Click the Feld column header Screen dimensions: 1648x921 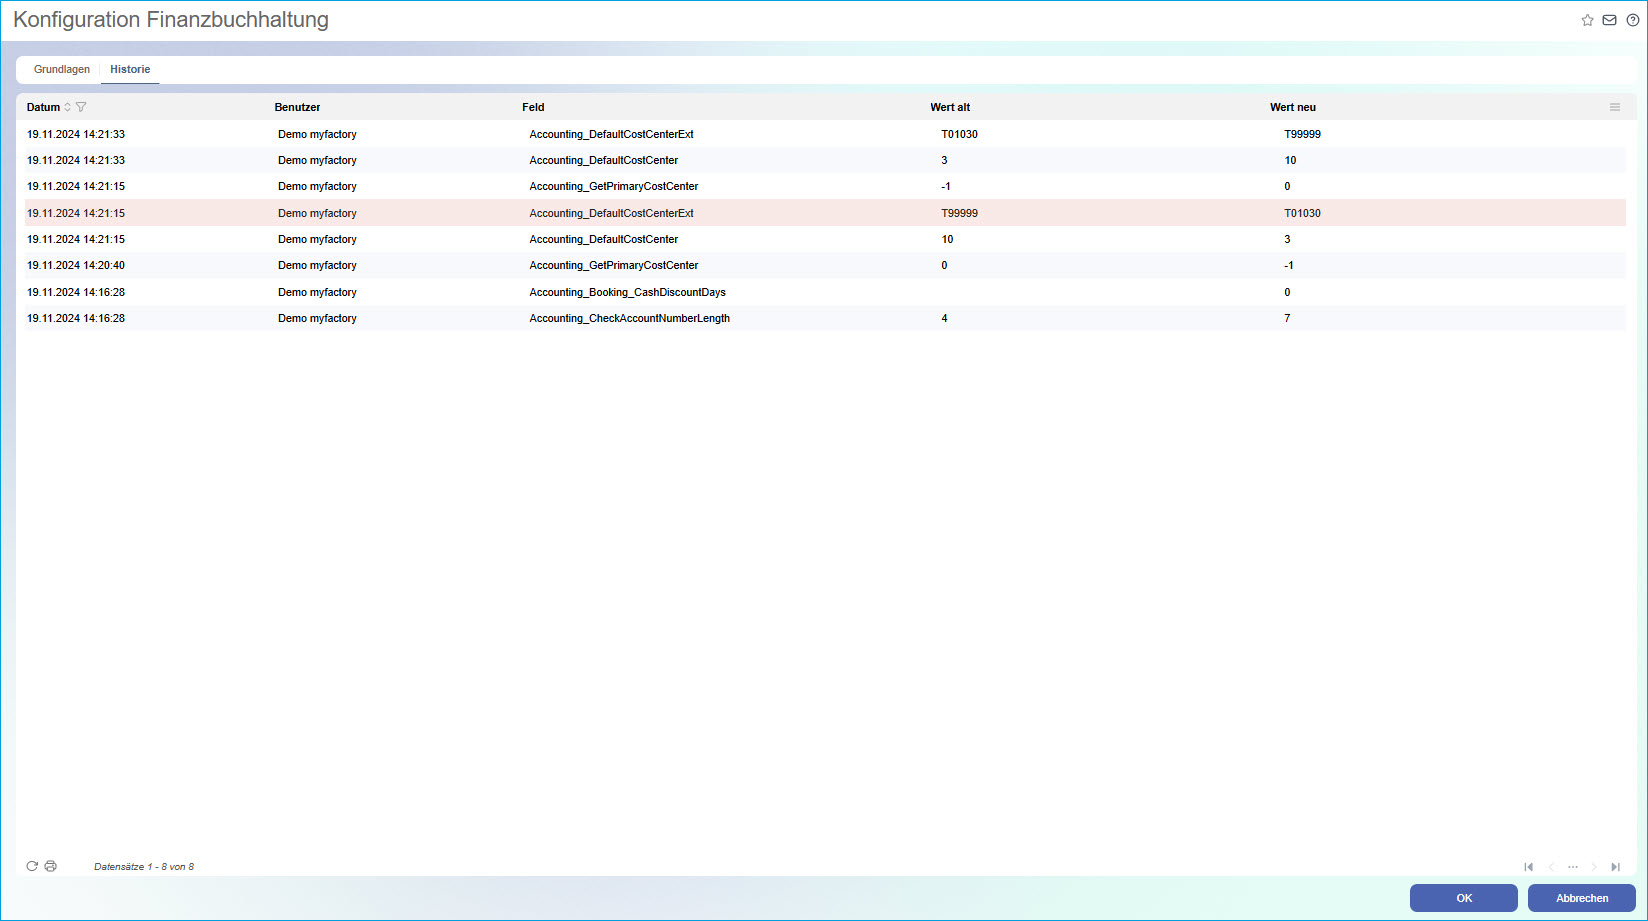coord(533,107)
